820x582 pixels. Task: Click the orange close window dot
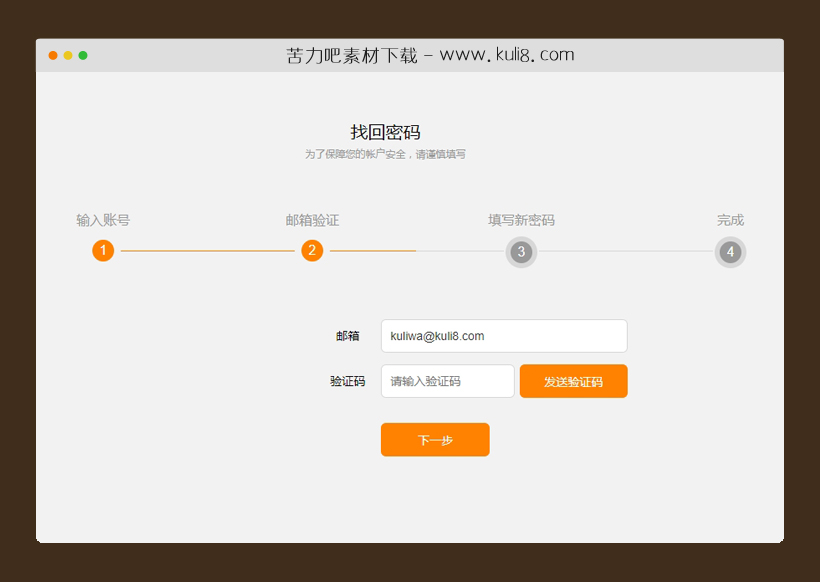point(53,55)
